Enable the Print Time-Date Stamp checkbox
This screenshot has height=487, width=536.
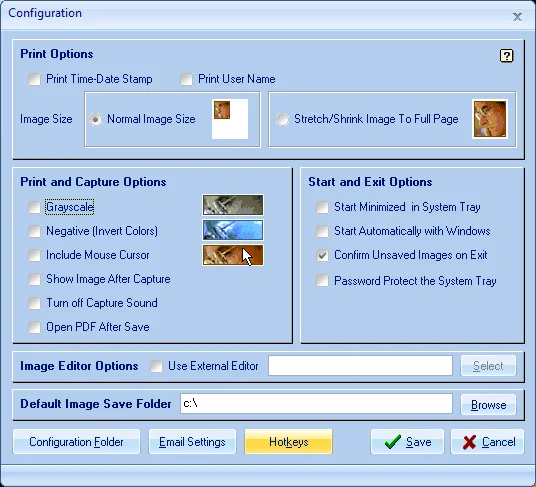(x=35, y=79)
